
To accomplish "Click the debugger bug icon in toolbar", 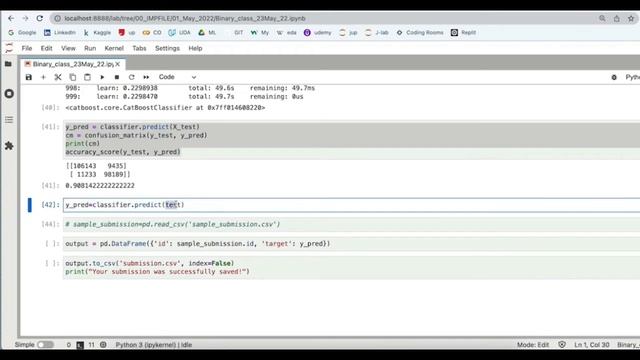I will (614, 77).
